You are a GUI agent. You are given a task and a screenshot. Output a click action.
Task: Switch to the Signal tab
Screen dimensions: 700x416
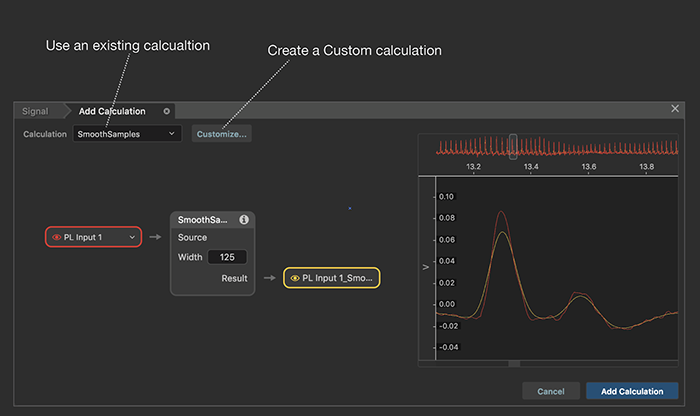[35, 111]
